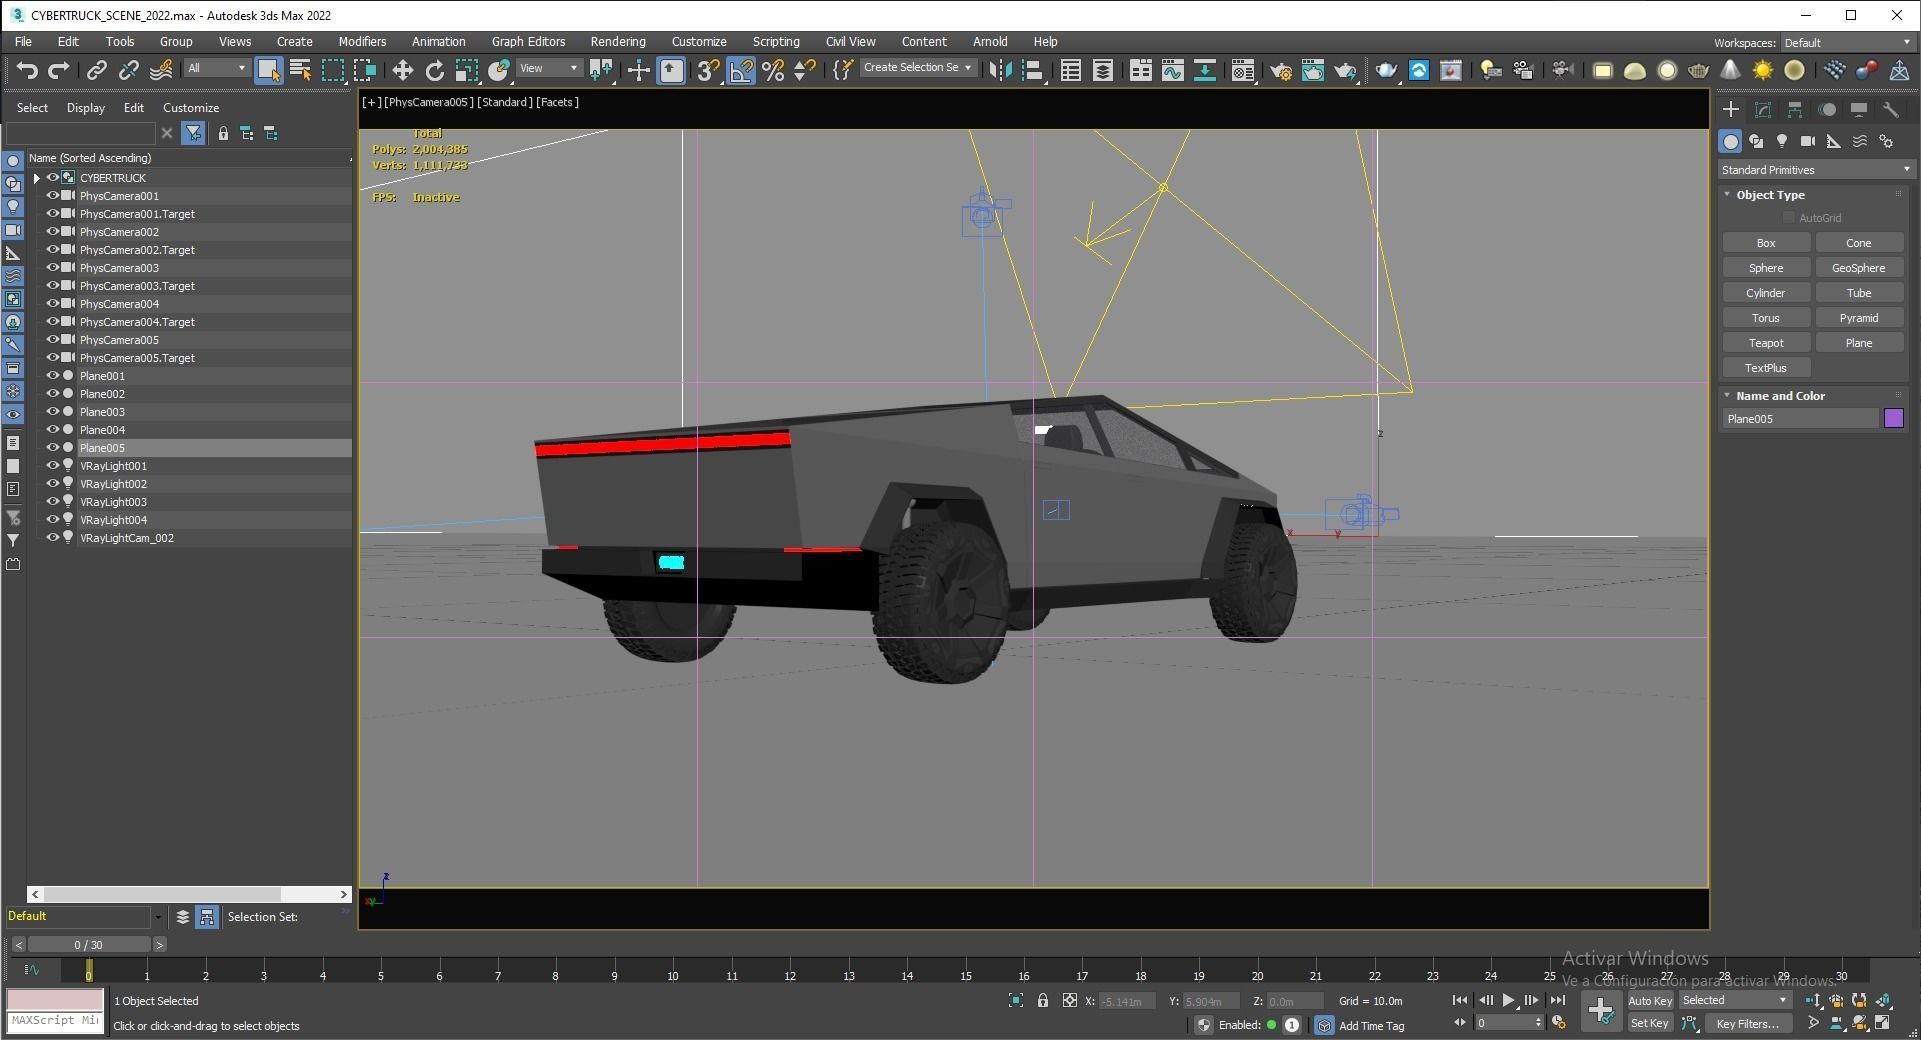Select Shapes category in Create panel
This screenshot has height=1040, width=1921.
coord(1756,141)
